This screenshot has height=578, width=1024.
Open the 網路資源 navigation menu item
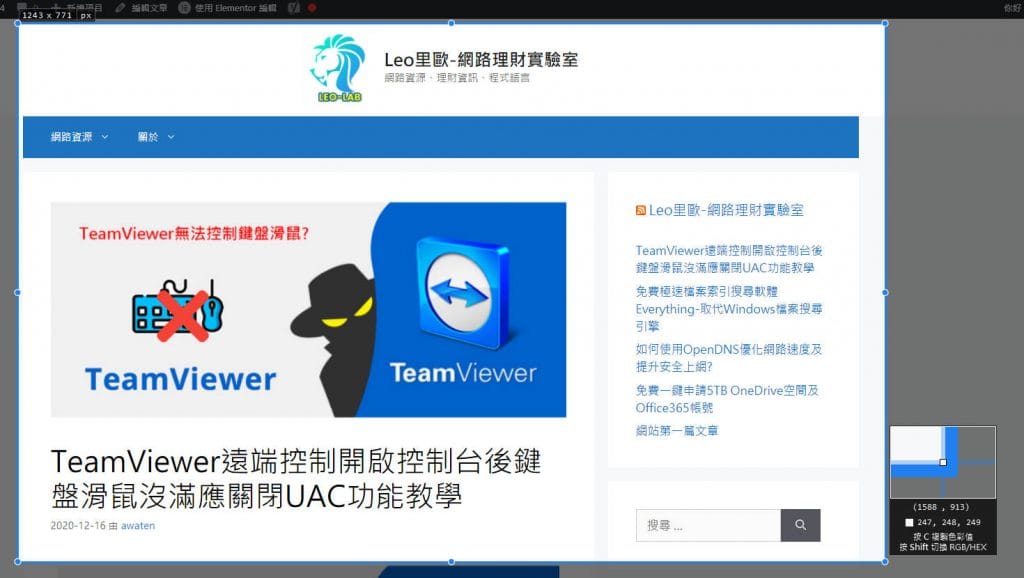pyautogui.click(x=71, y=137)
